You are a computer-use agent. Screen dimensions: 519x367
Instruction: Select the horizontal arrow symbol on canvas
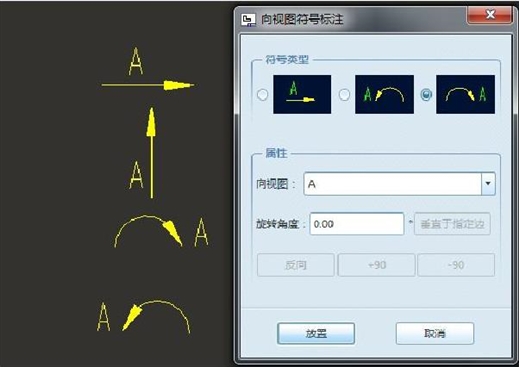[x=148, y=85]
